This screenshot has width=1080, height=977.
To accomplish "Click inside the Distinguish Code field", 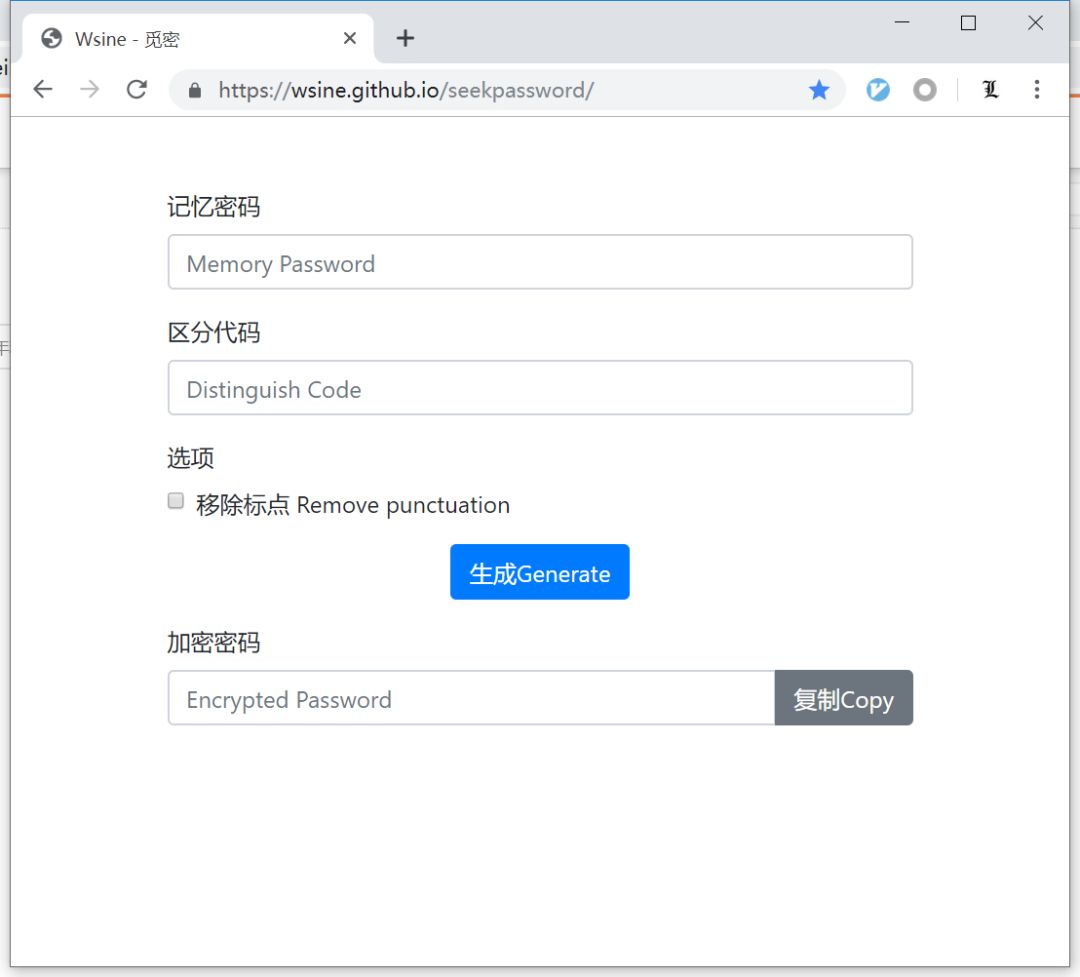I will pyautogui.click(x=540, y=388).
